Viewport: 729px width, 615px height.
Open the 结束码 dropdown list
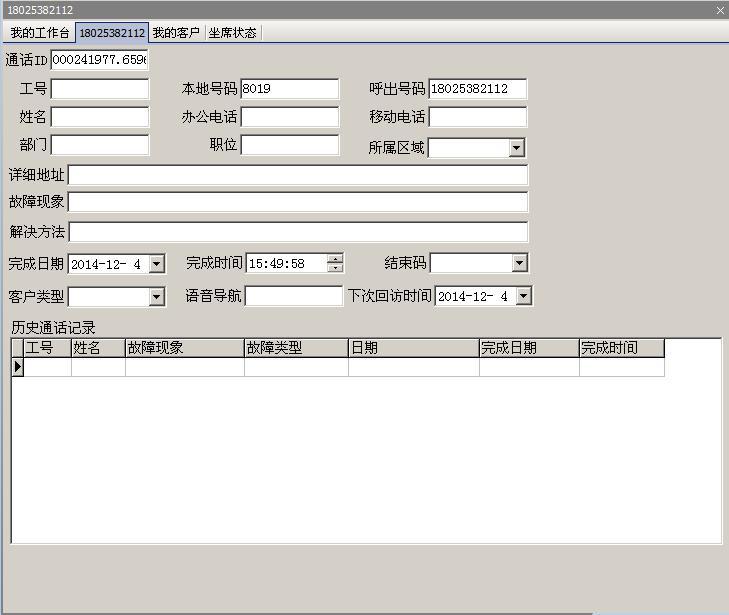pyautogui.click(x=519, y=264)
